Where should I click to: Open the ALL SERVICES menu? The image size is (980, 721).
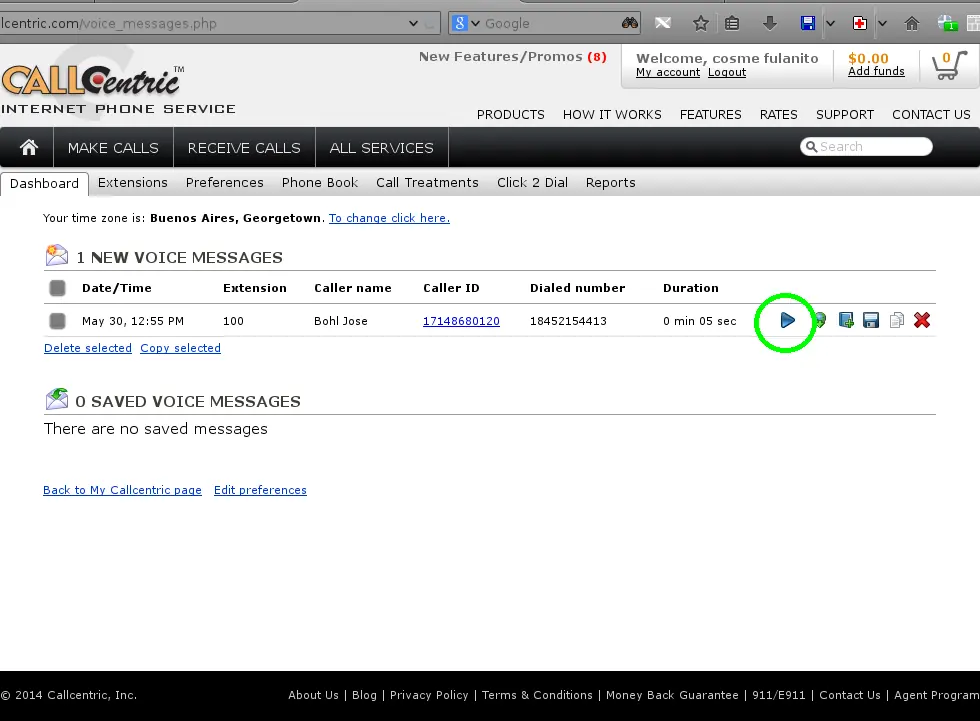382,148
